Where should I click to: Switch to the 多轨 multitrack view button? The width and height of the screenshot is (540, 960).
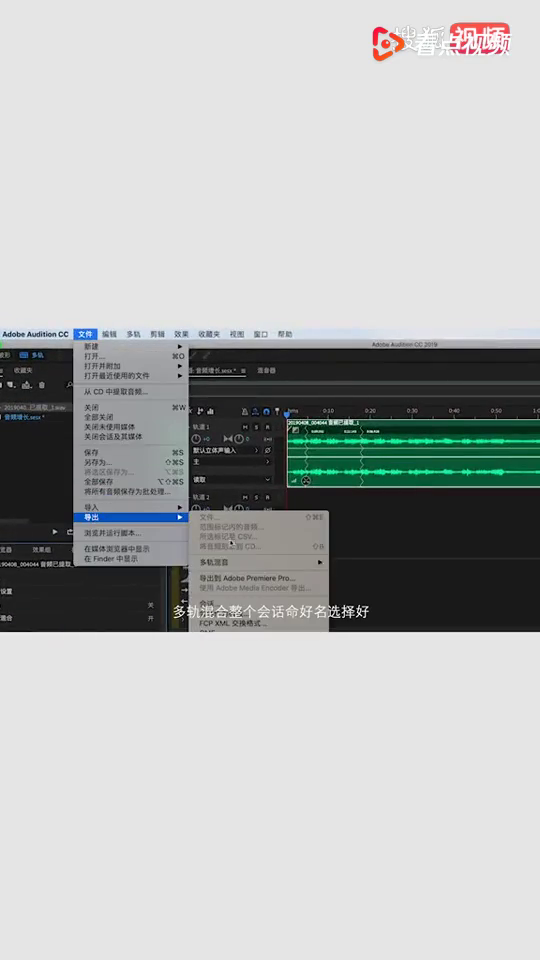click(x=32, y=355)
